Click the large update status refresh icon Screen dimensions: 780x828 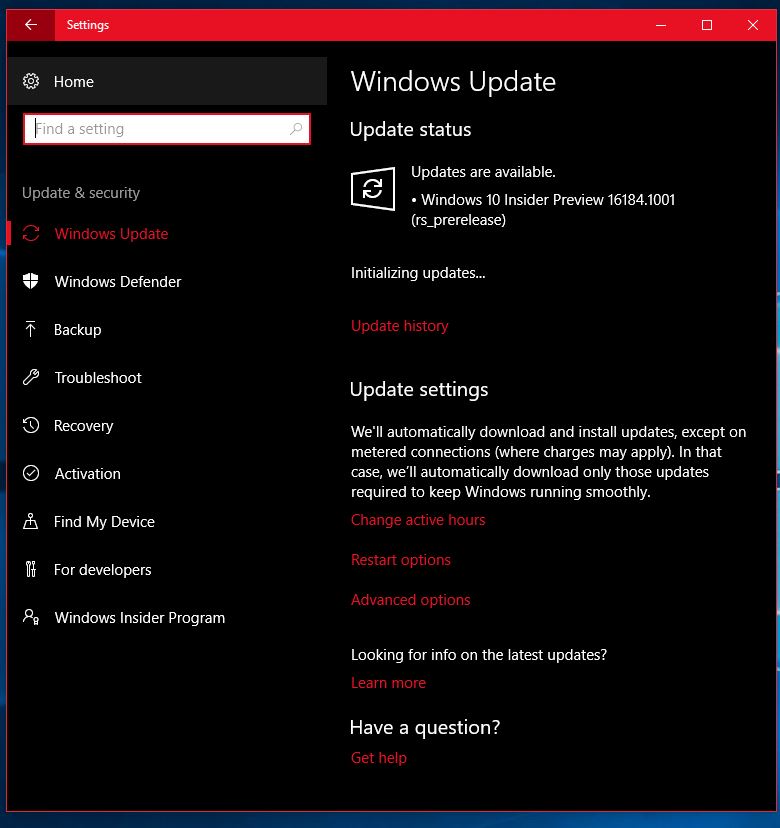[373, 189]
